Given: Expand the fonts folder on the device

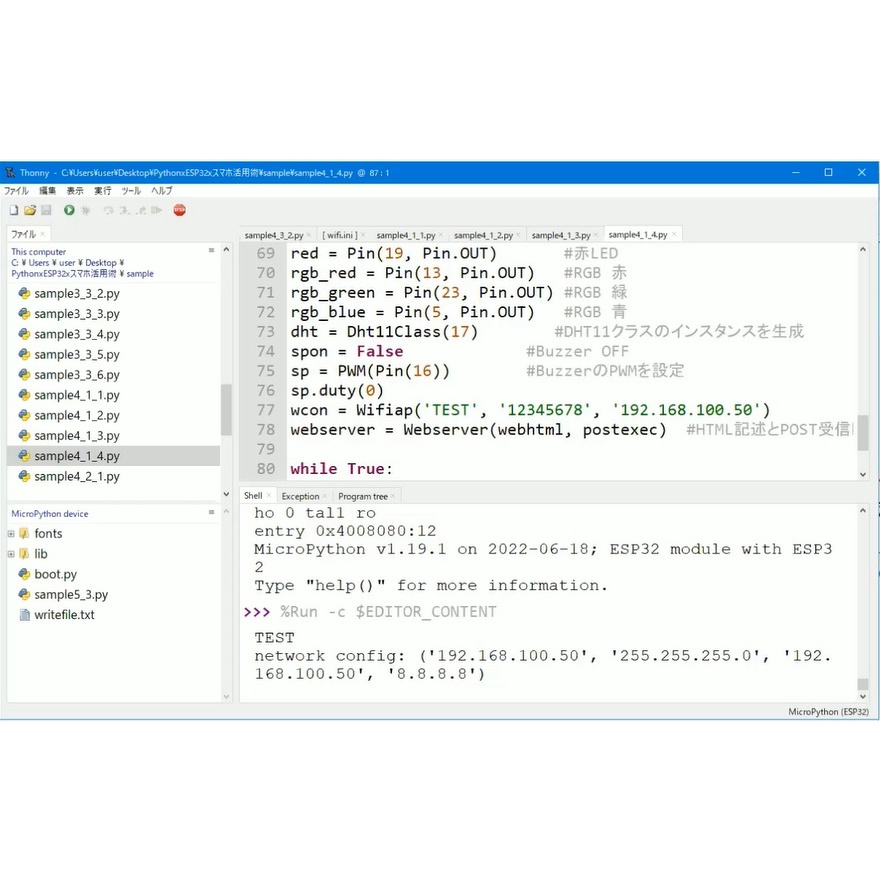Looking at the screenshot, I should coord(11,534).
